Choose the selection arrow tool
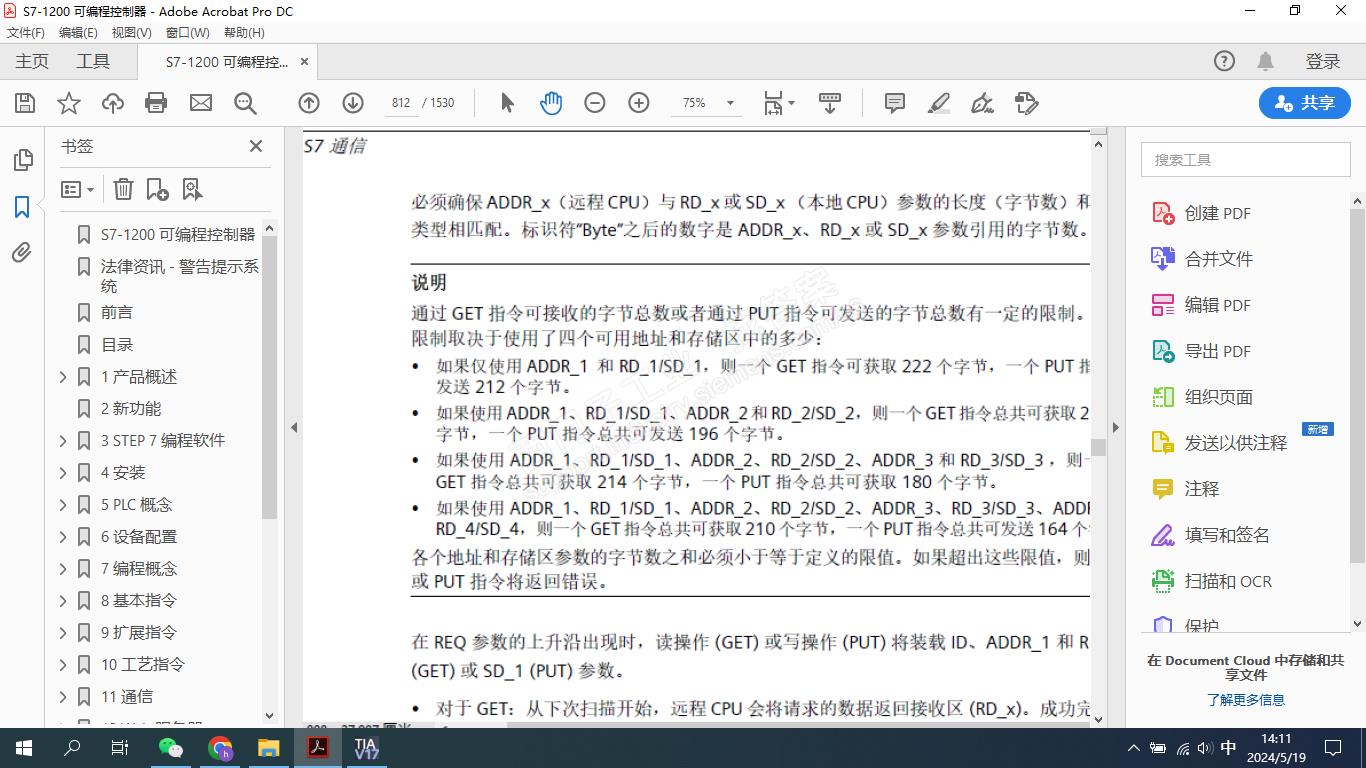 [507, 103]
